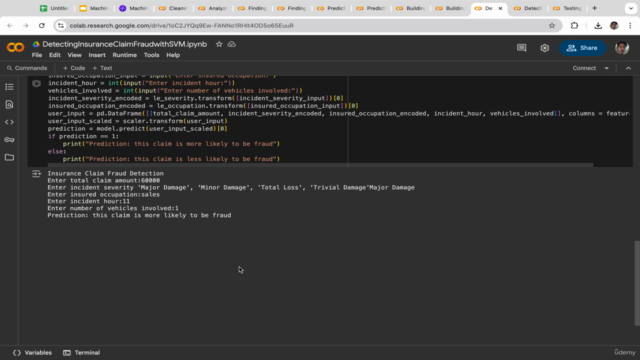
Task: Click Connect to runtime
Action: [x=584, y=68]
